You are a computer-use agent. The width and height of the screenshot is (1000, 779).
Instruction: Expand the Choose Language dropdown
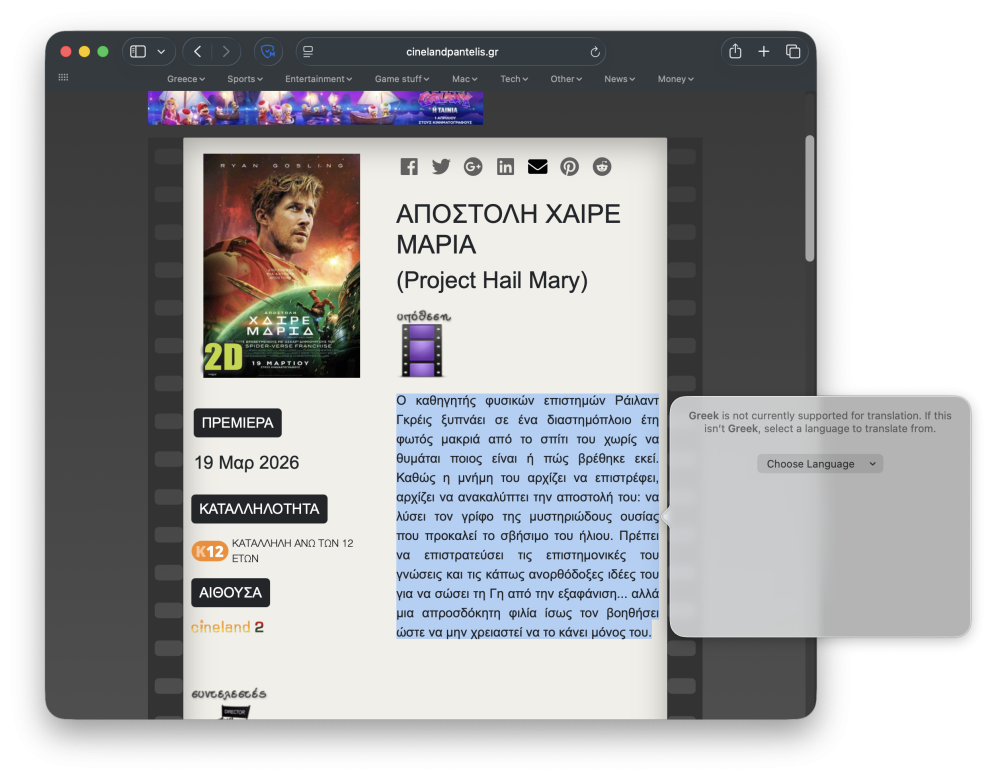(x=820, y=464)
